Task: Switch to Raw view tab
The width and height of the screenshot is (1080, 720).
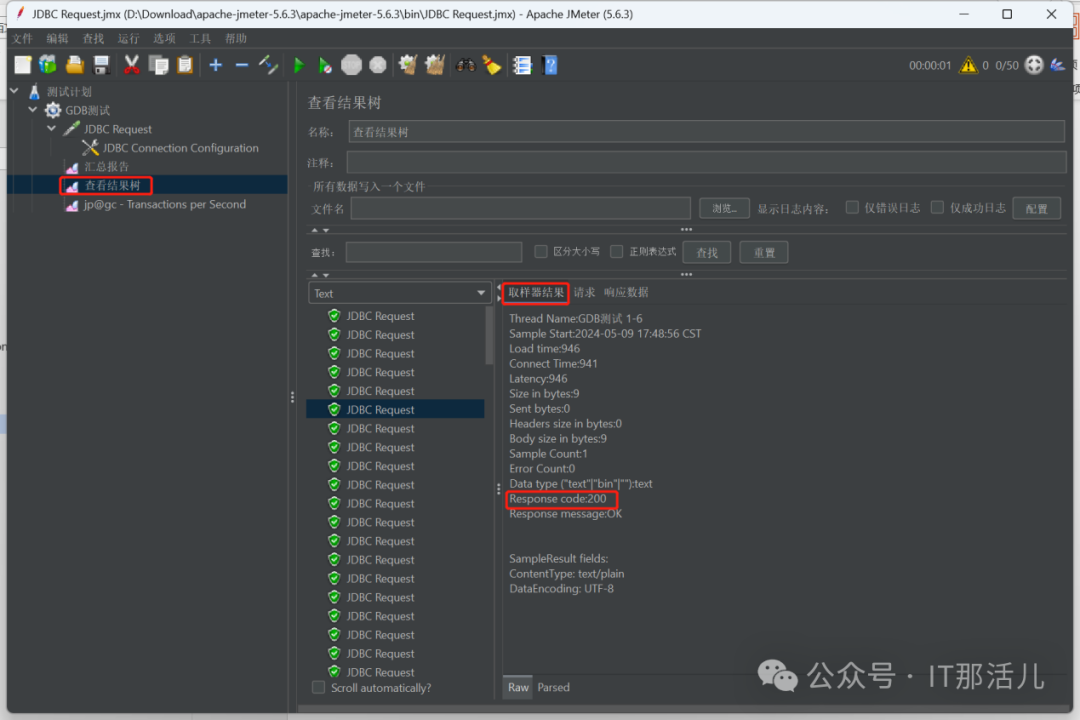Action: [x=518, y=687]
